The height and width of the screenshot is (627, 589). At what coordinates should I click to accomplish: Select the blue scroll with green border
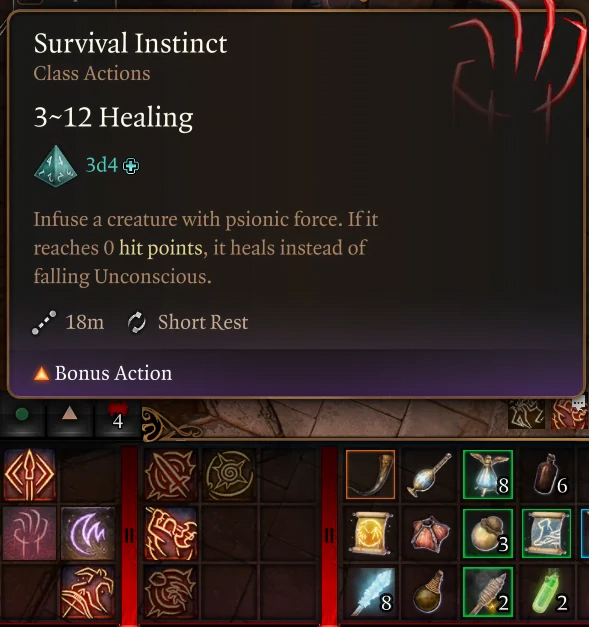(547, 533)
